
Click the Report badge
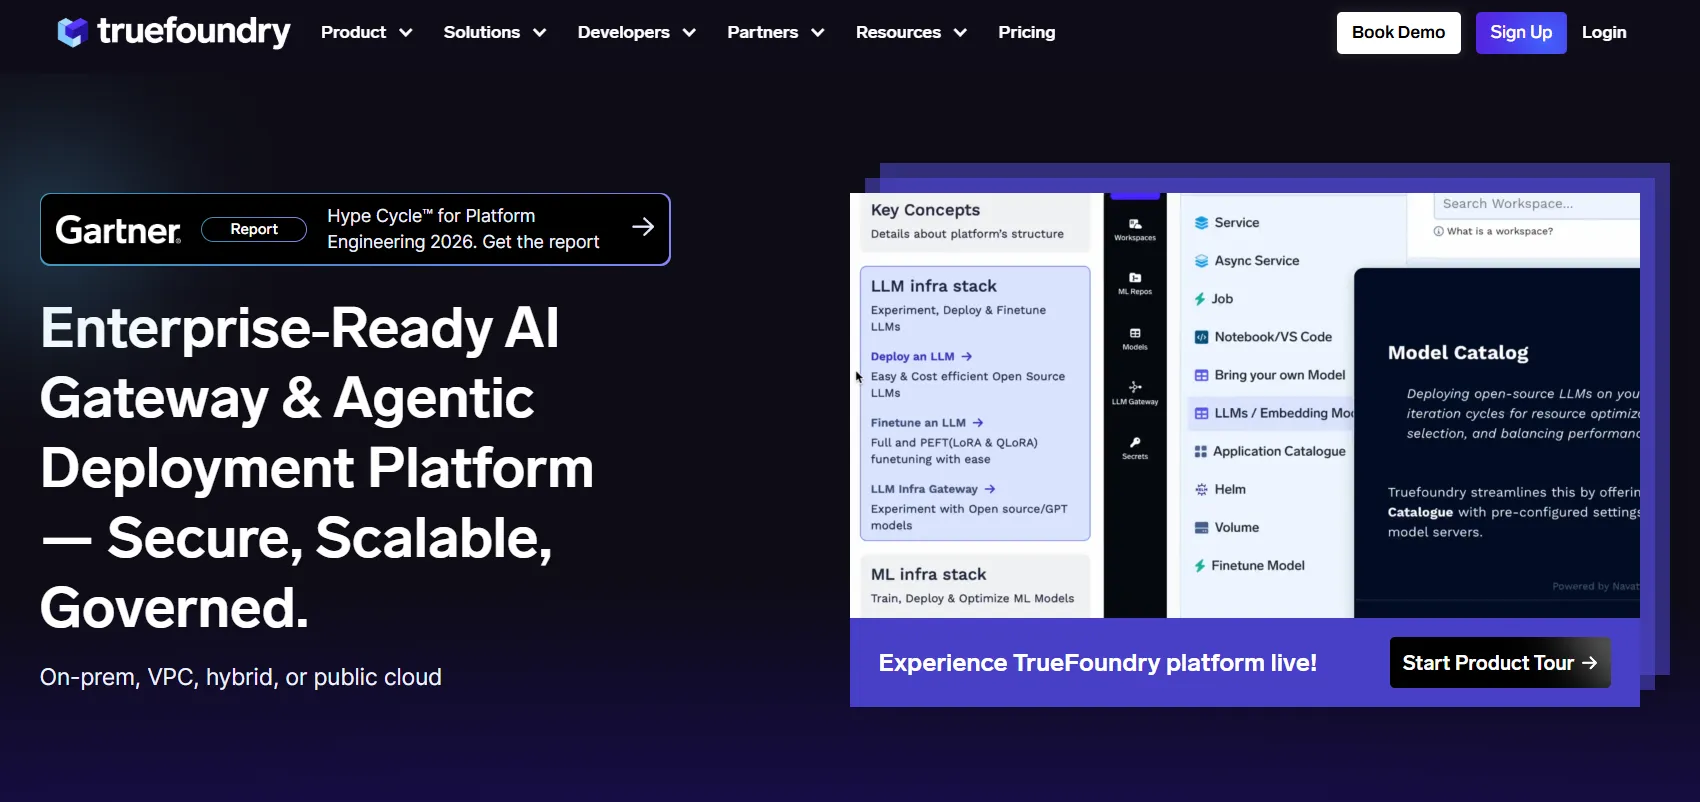[x=254, y=229]
